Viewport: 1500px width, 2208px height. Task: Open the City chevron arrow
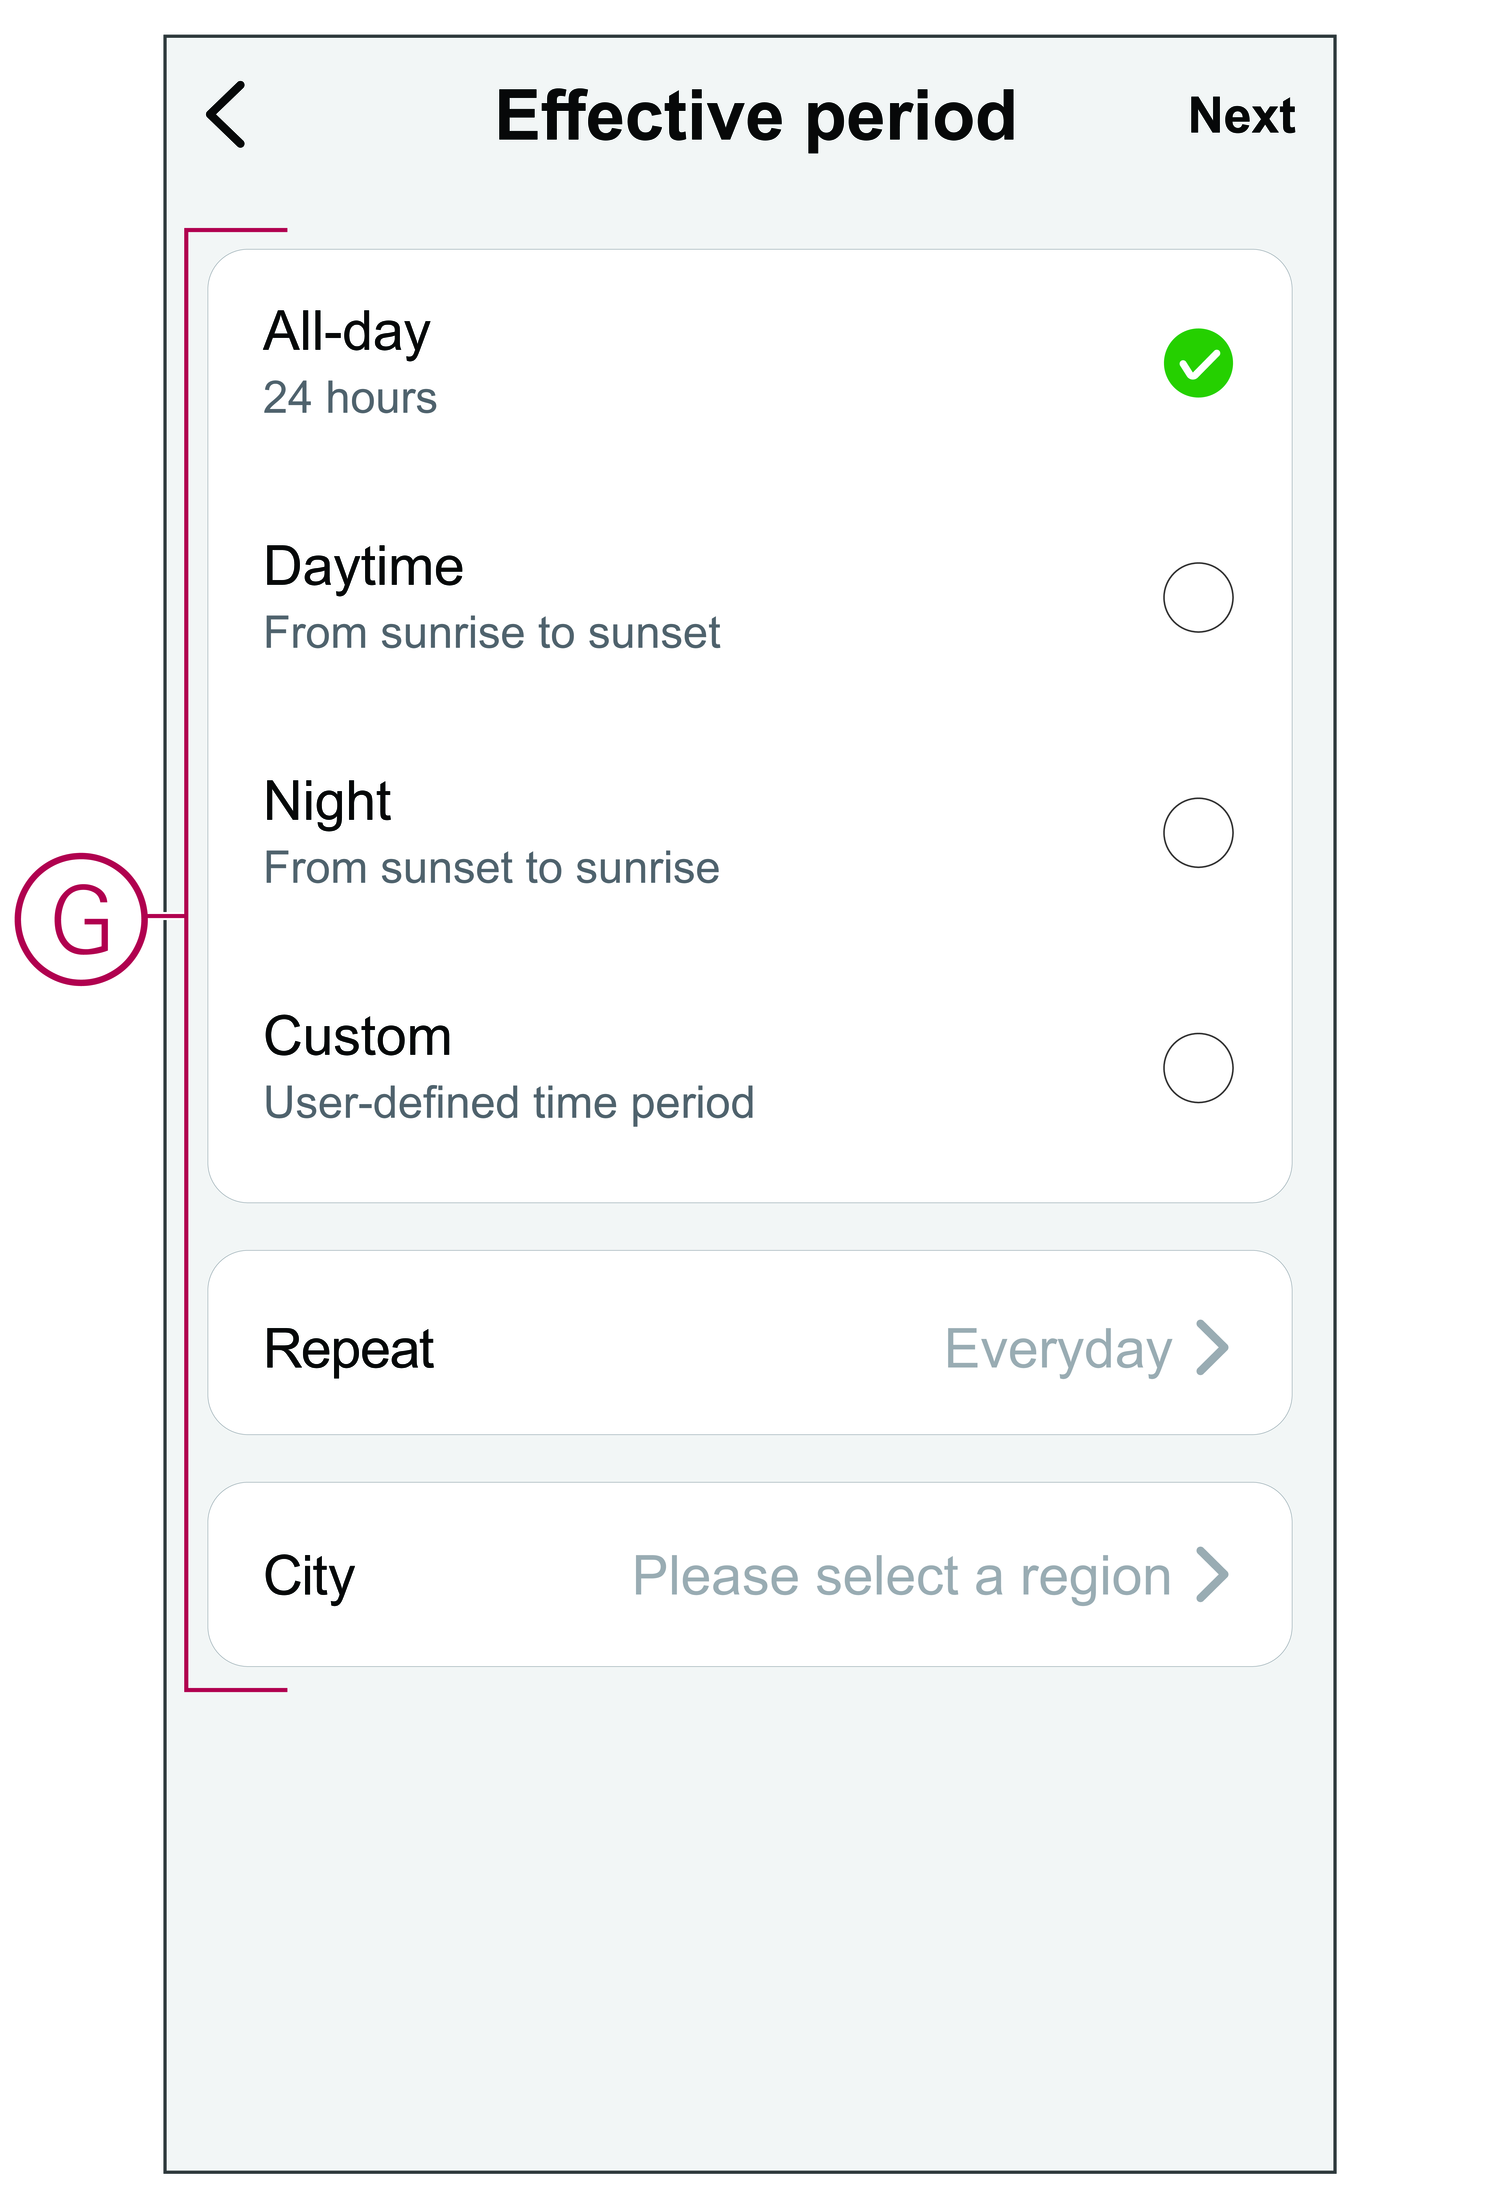(1212, 1575)
